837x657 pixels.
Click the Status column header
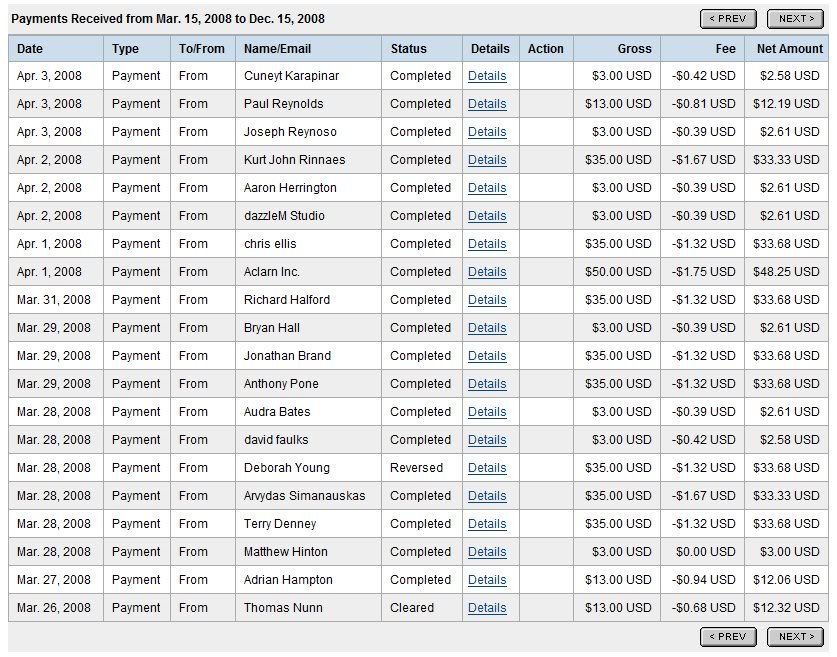coord(408,49)
